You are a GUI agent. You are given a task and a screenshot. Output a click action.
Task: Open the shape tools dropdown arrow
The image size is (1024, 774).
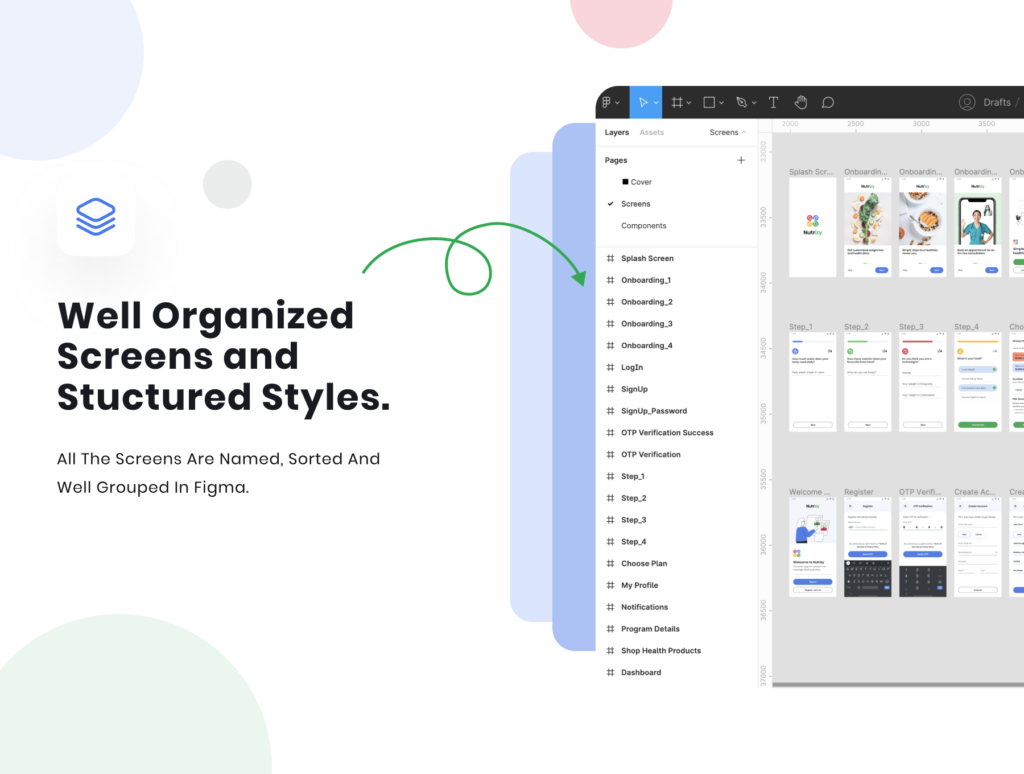(x=722, y=103)
